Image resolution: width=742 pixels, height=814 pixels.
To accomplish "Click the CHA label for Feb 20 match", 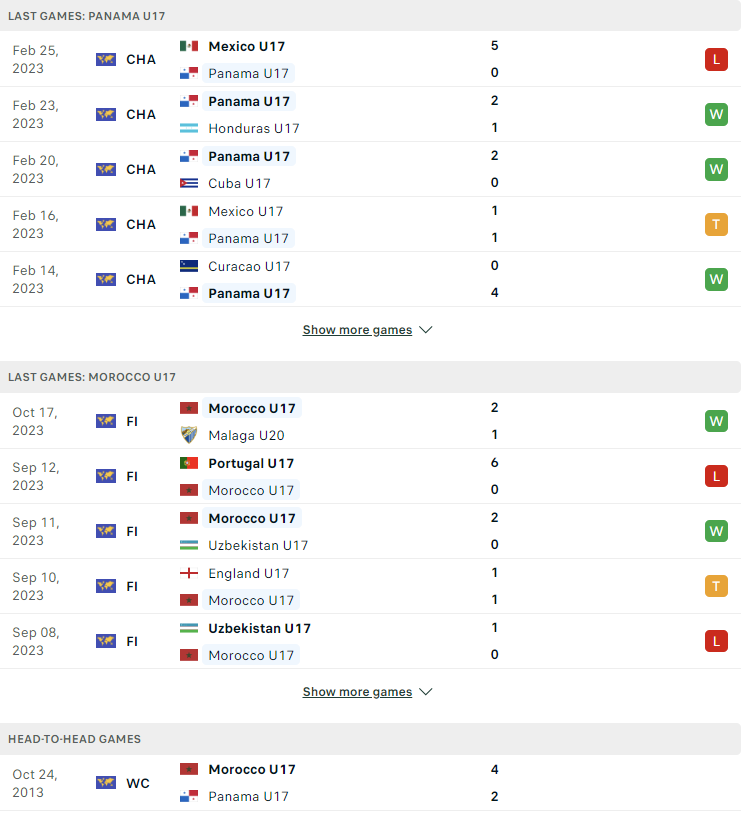I will click(x=141, y=170).
